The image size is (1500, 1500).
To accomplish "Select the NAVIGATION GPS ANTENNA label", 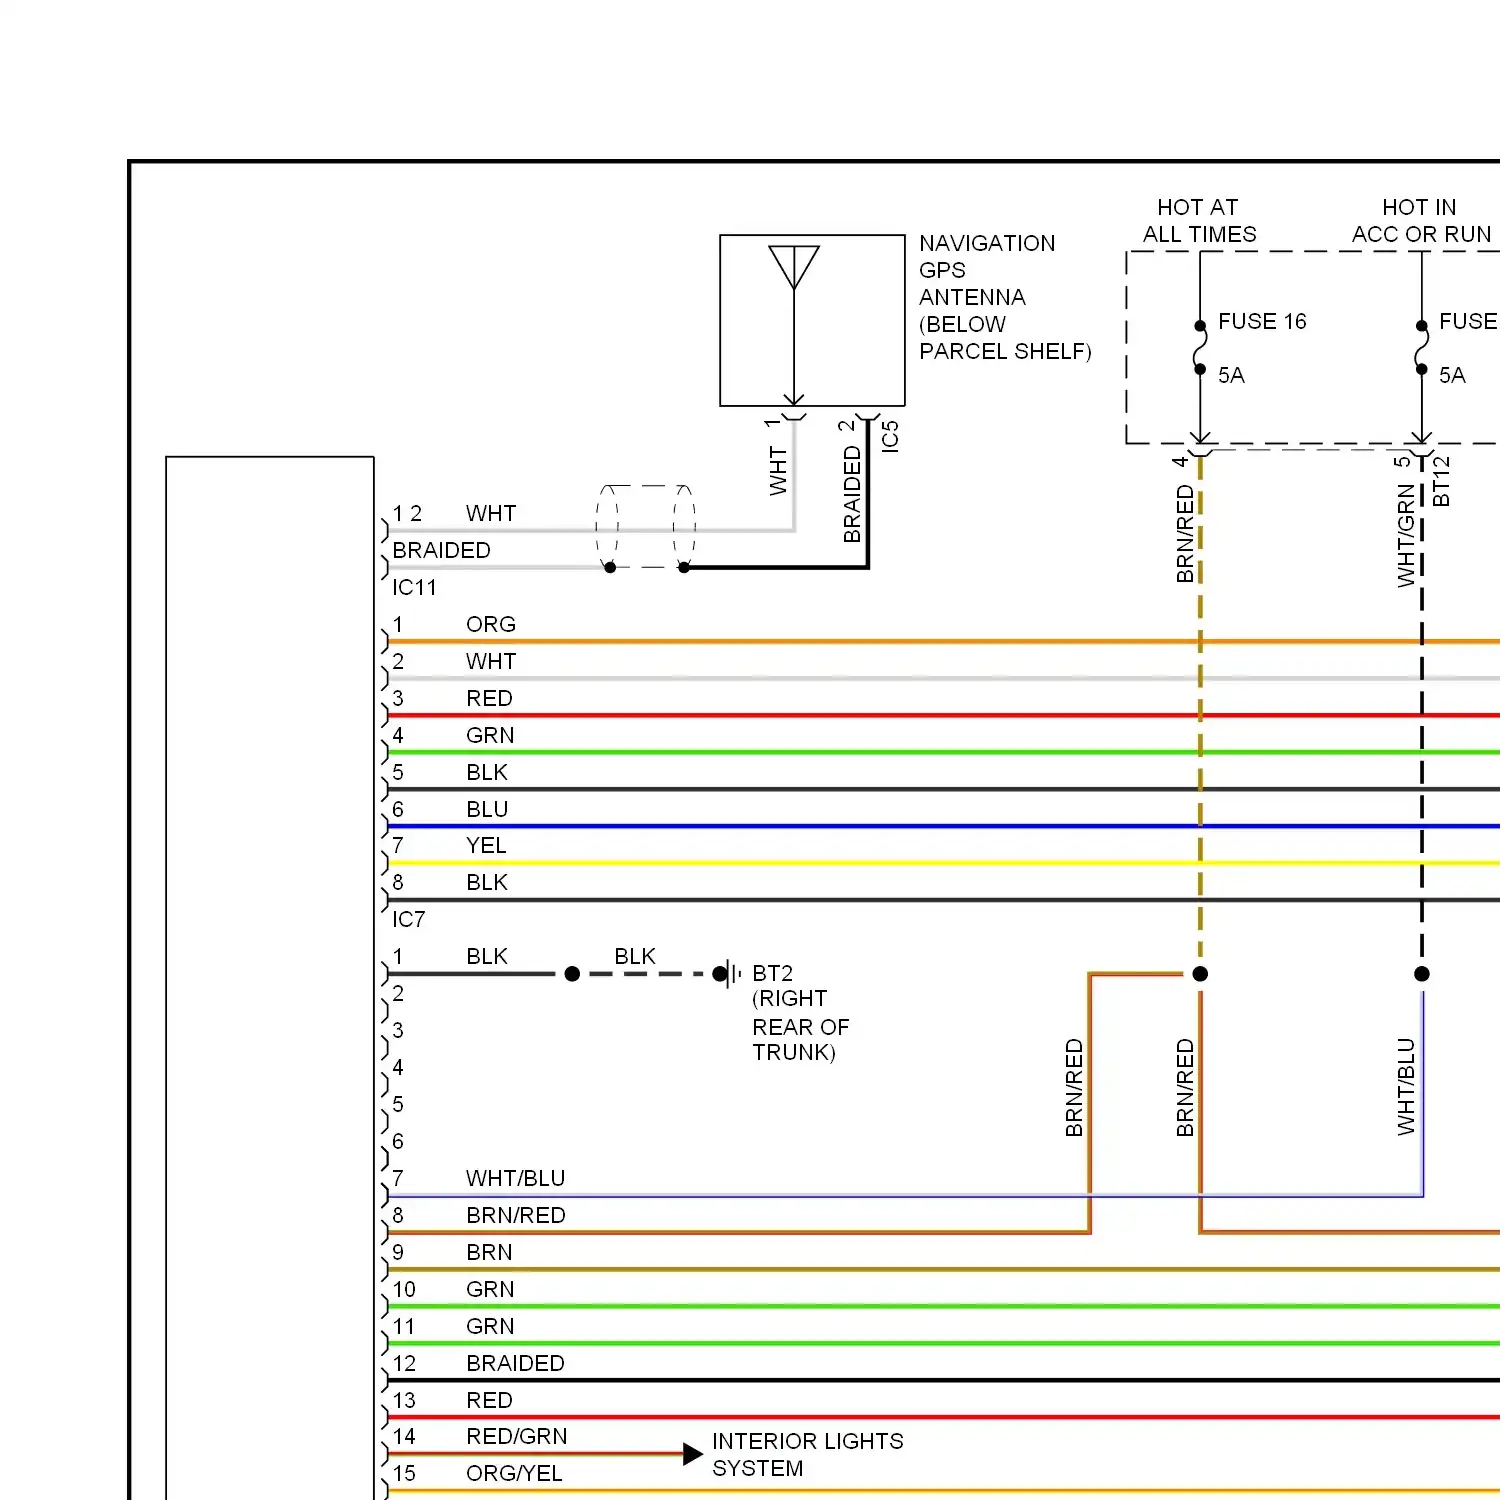I will pos(1005,297).
